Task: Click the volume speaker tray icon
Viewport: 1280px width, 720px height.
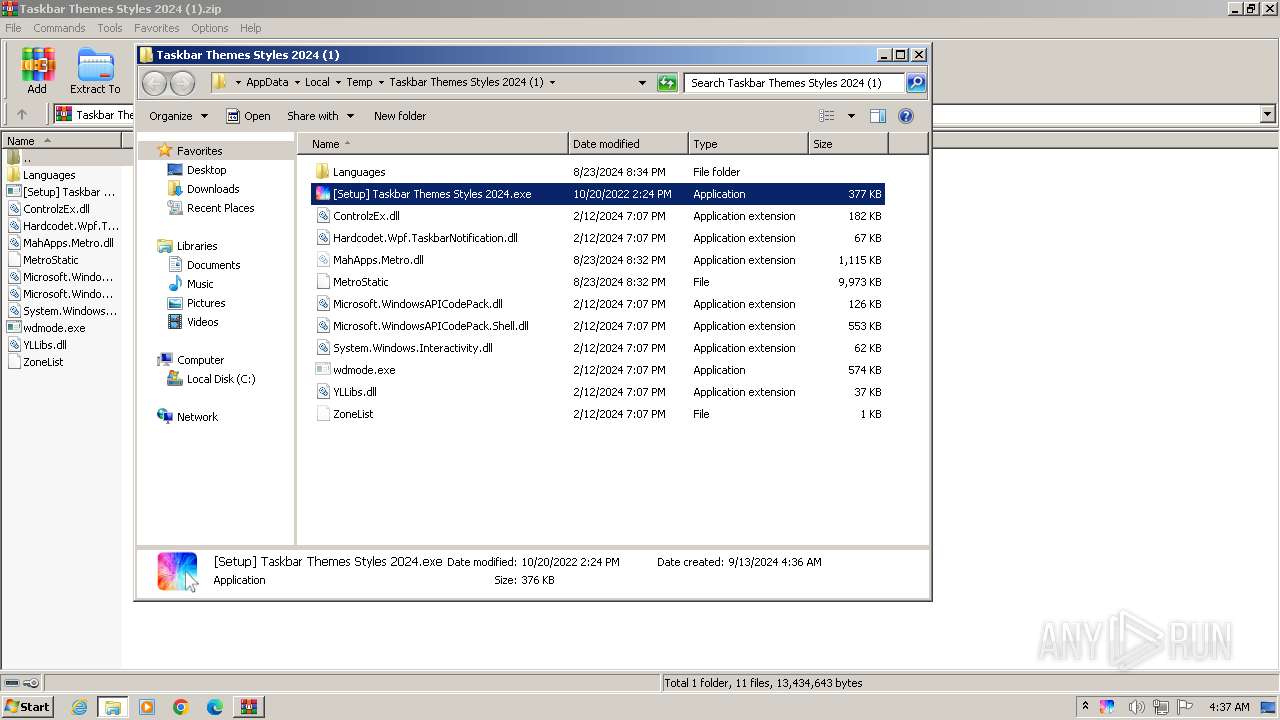Action: [x=1136, y=707]
